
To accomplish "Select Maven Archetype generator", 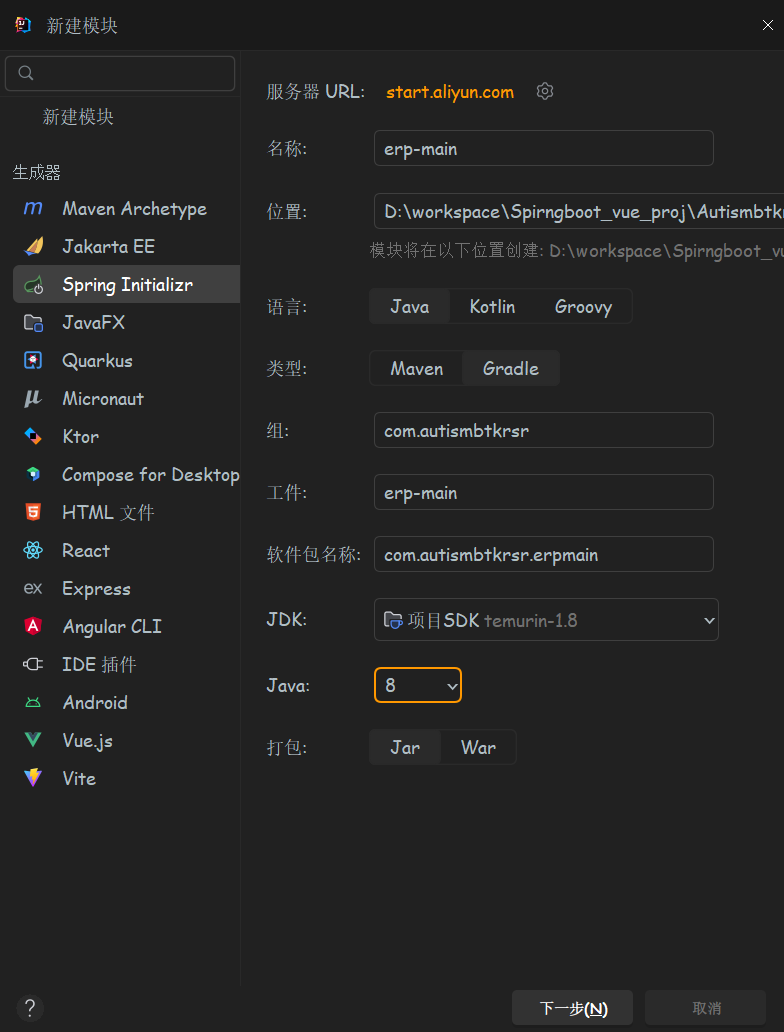I will click(x=126, y=209).
